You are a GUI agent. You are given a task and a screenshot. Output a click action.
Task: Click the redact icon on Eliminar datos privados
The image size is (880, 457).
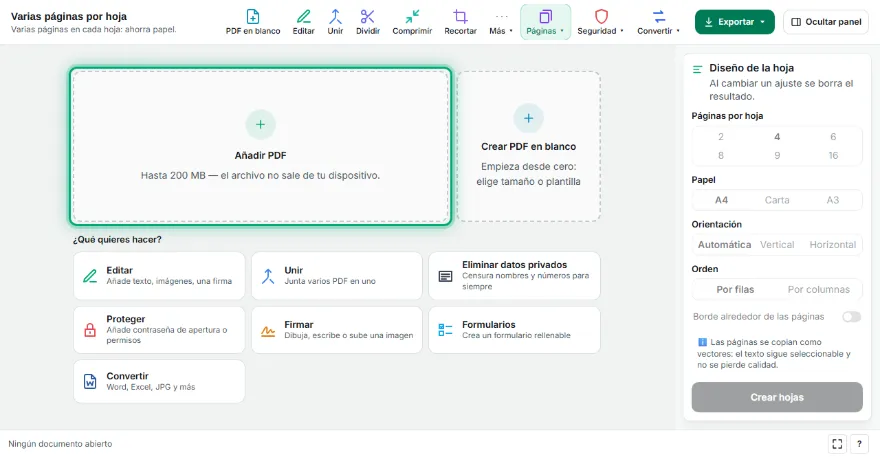point(446,276)
